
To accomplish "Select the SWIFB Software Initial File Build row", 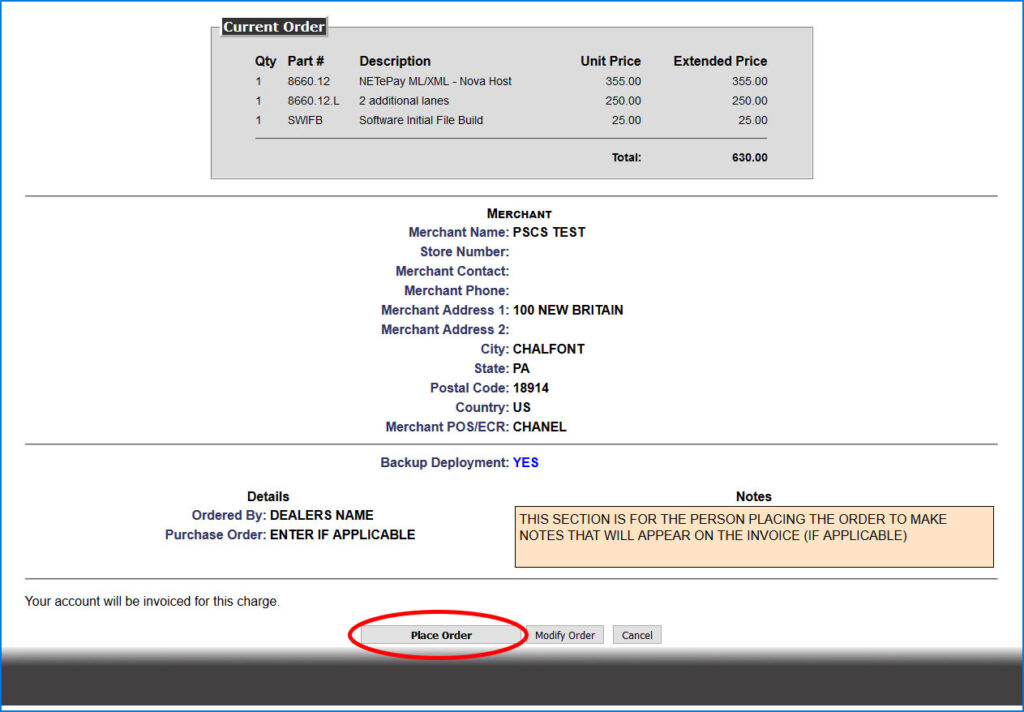I will [511, 120].
